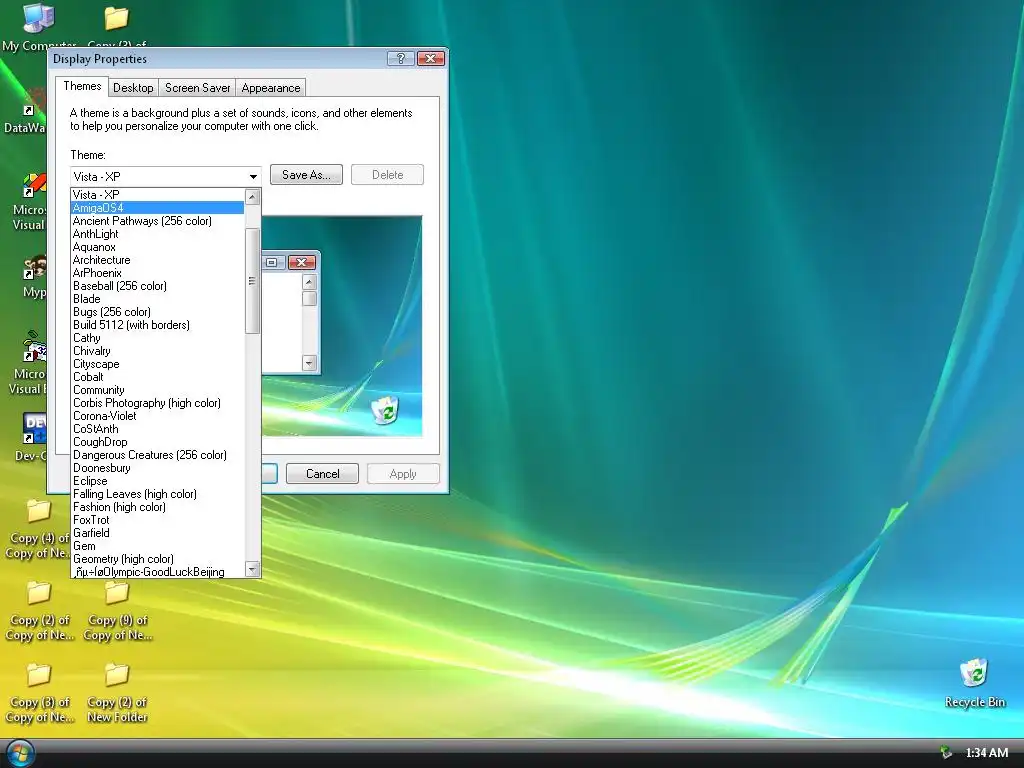Select the Doonesbury theme

click(157, 468)
